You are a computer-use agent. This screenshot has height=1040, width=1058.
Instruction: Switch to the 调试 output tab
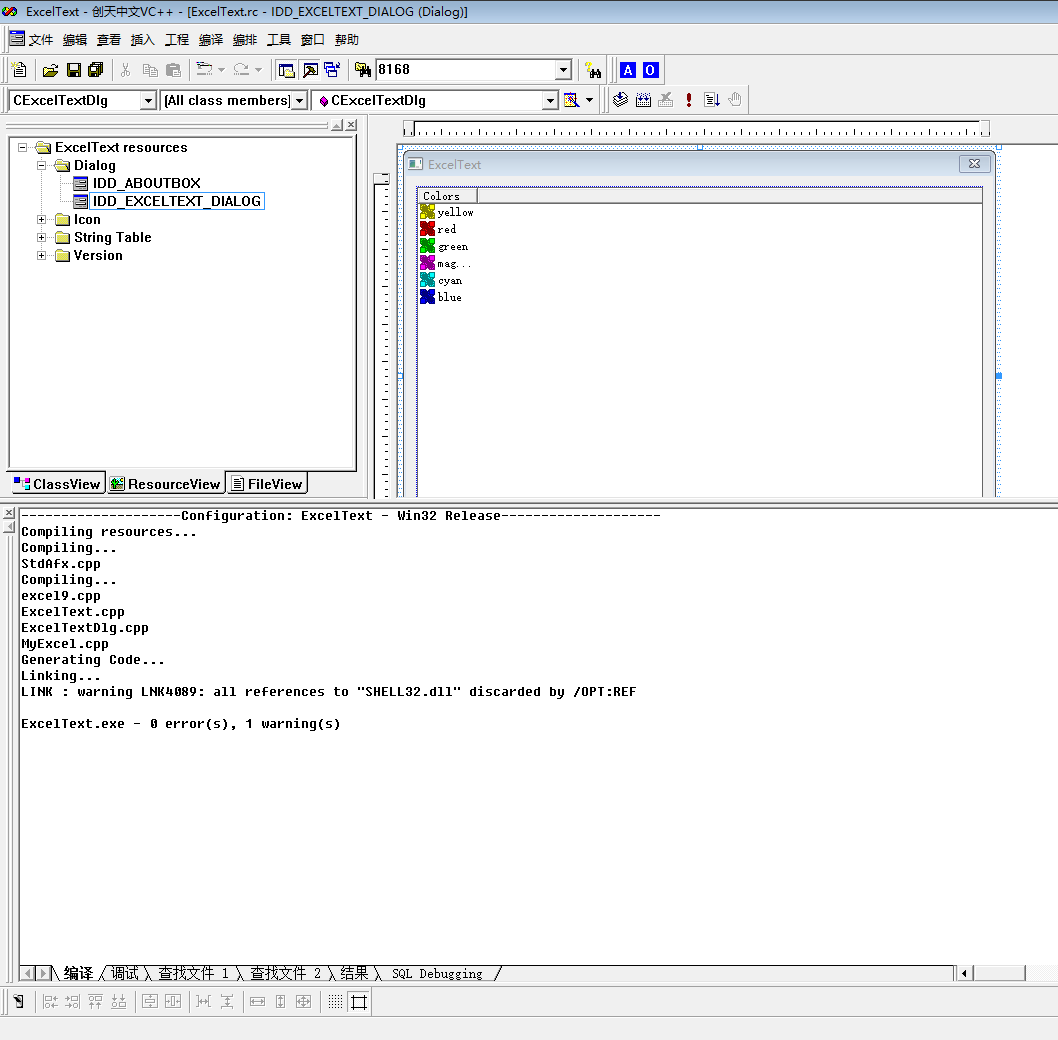124,973
